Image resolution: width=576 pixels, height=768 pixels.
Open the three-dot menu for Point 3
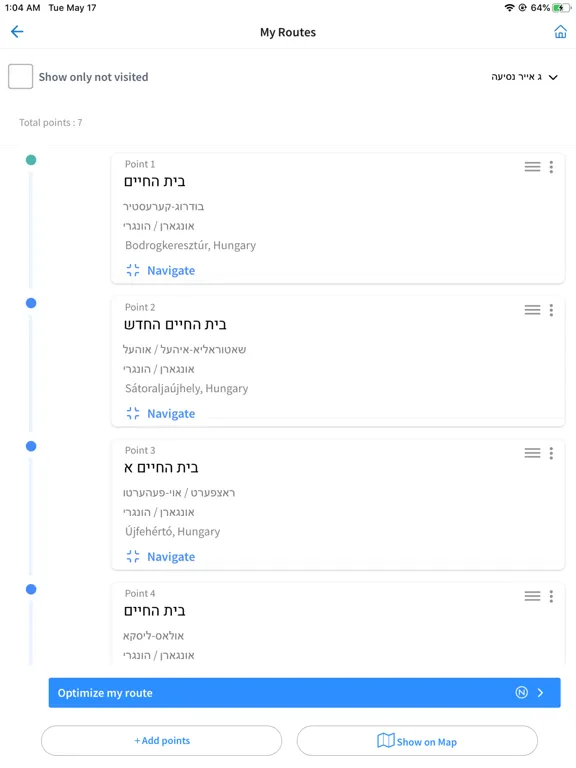click(x=551, y=453)
